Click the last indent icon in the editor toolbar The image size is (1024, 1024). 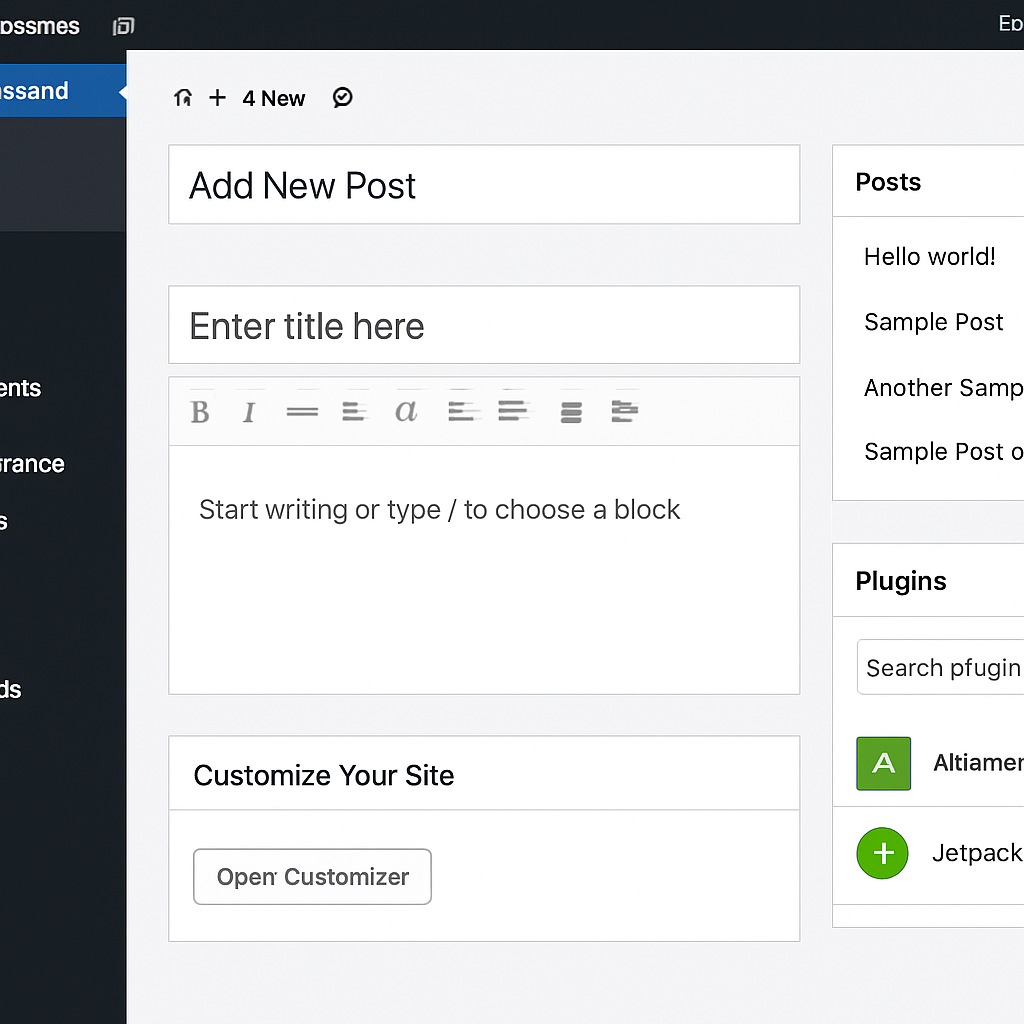coord(624,411)
